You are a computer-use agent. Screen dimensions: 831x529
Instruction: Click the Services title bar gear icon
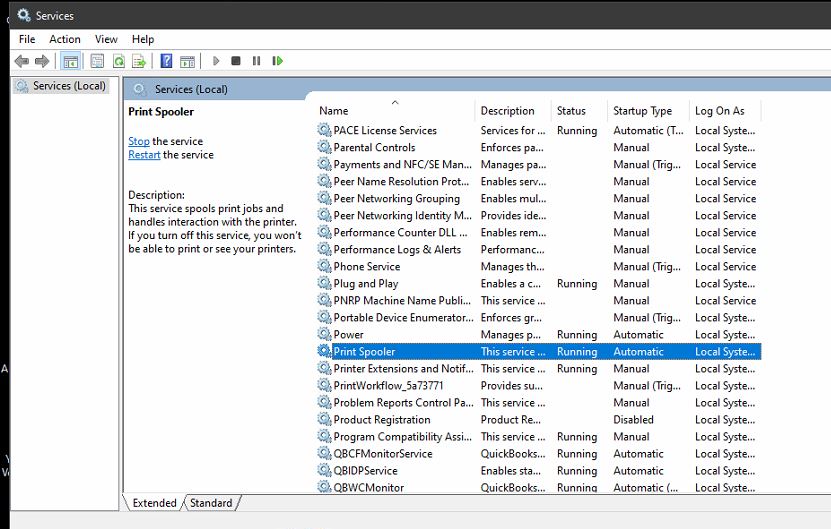[x=24, y=15]
